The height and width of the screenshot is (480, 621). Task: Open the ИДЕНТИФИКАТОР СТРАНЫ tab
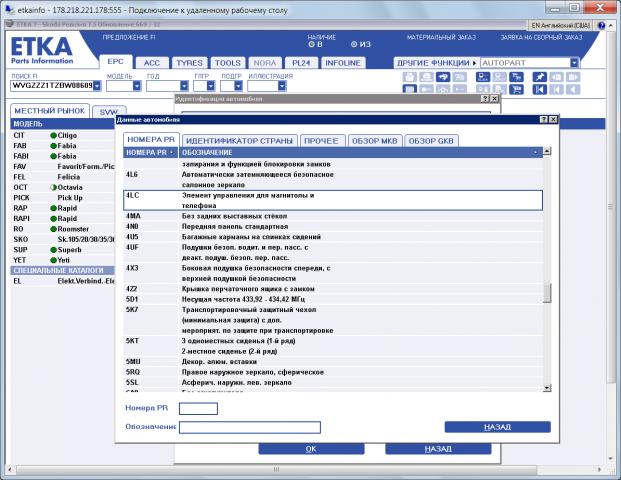pos(240,141)
